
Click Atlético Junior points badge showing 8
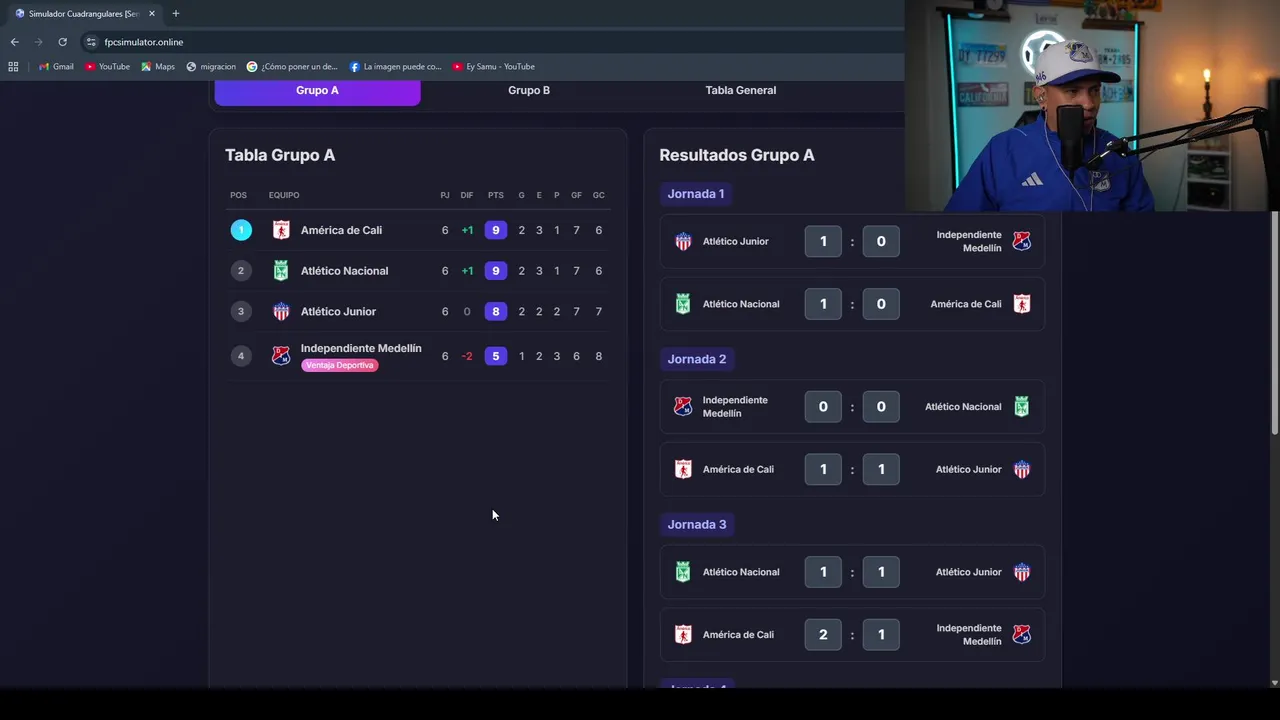click(x=496, y=311)
